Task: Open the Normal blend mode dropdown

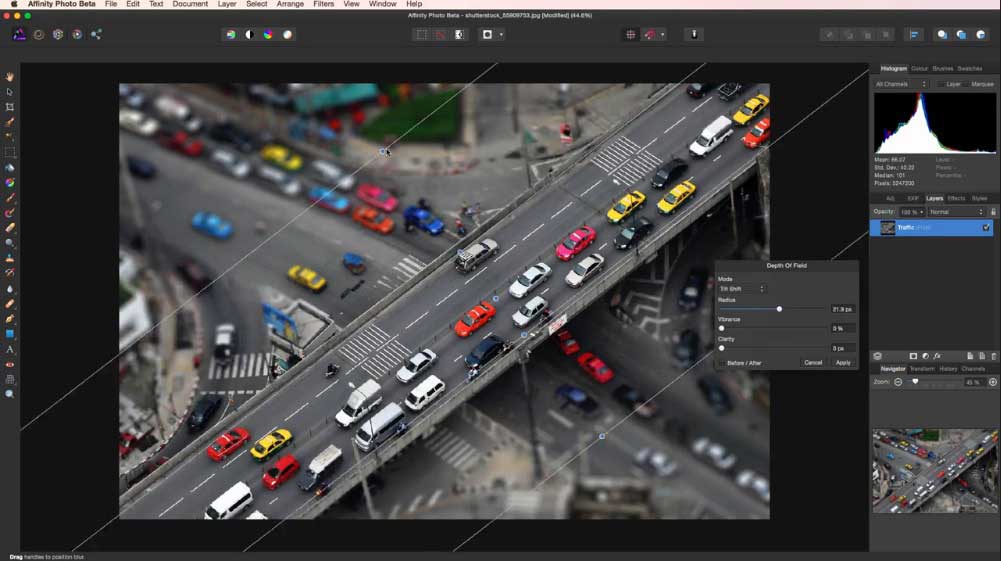Action: pos(956,212)
